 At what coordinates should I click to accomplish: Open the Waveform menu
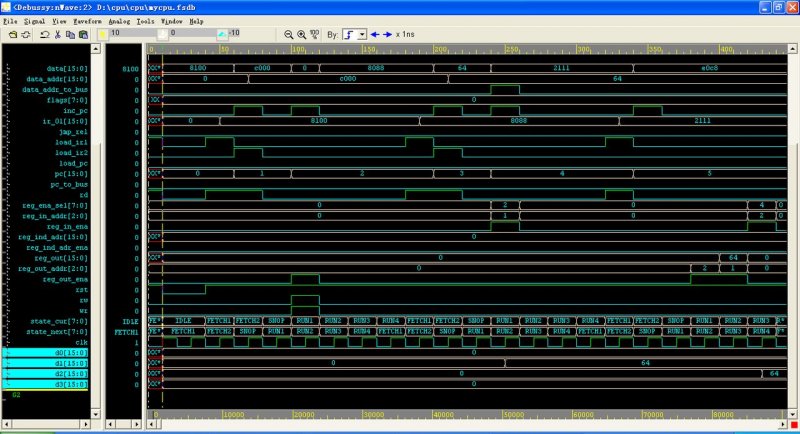[87, 21]
